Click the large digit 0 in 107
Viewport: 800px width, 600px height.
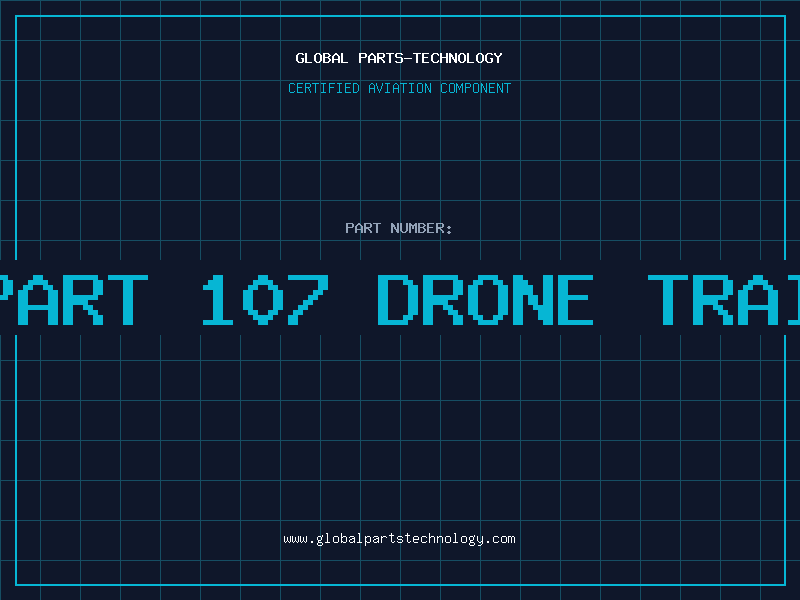[x=263, y=299]
